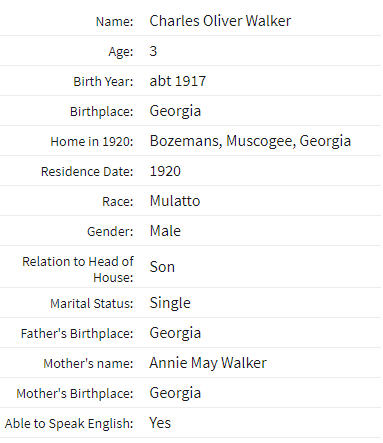Click the Home in 1920 label
The image size is (383, 443).
click(x=92, y=142)
